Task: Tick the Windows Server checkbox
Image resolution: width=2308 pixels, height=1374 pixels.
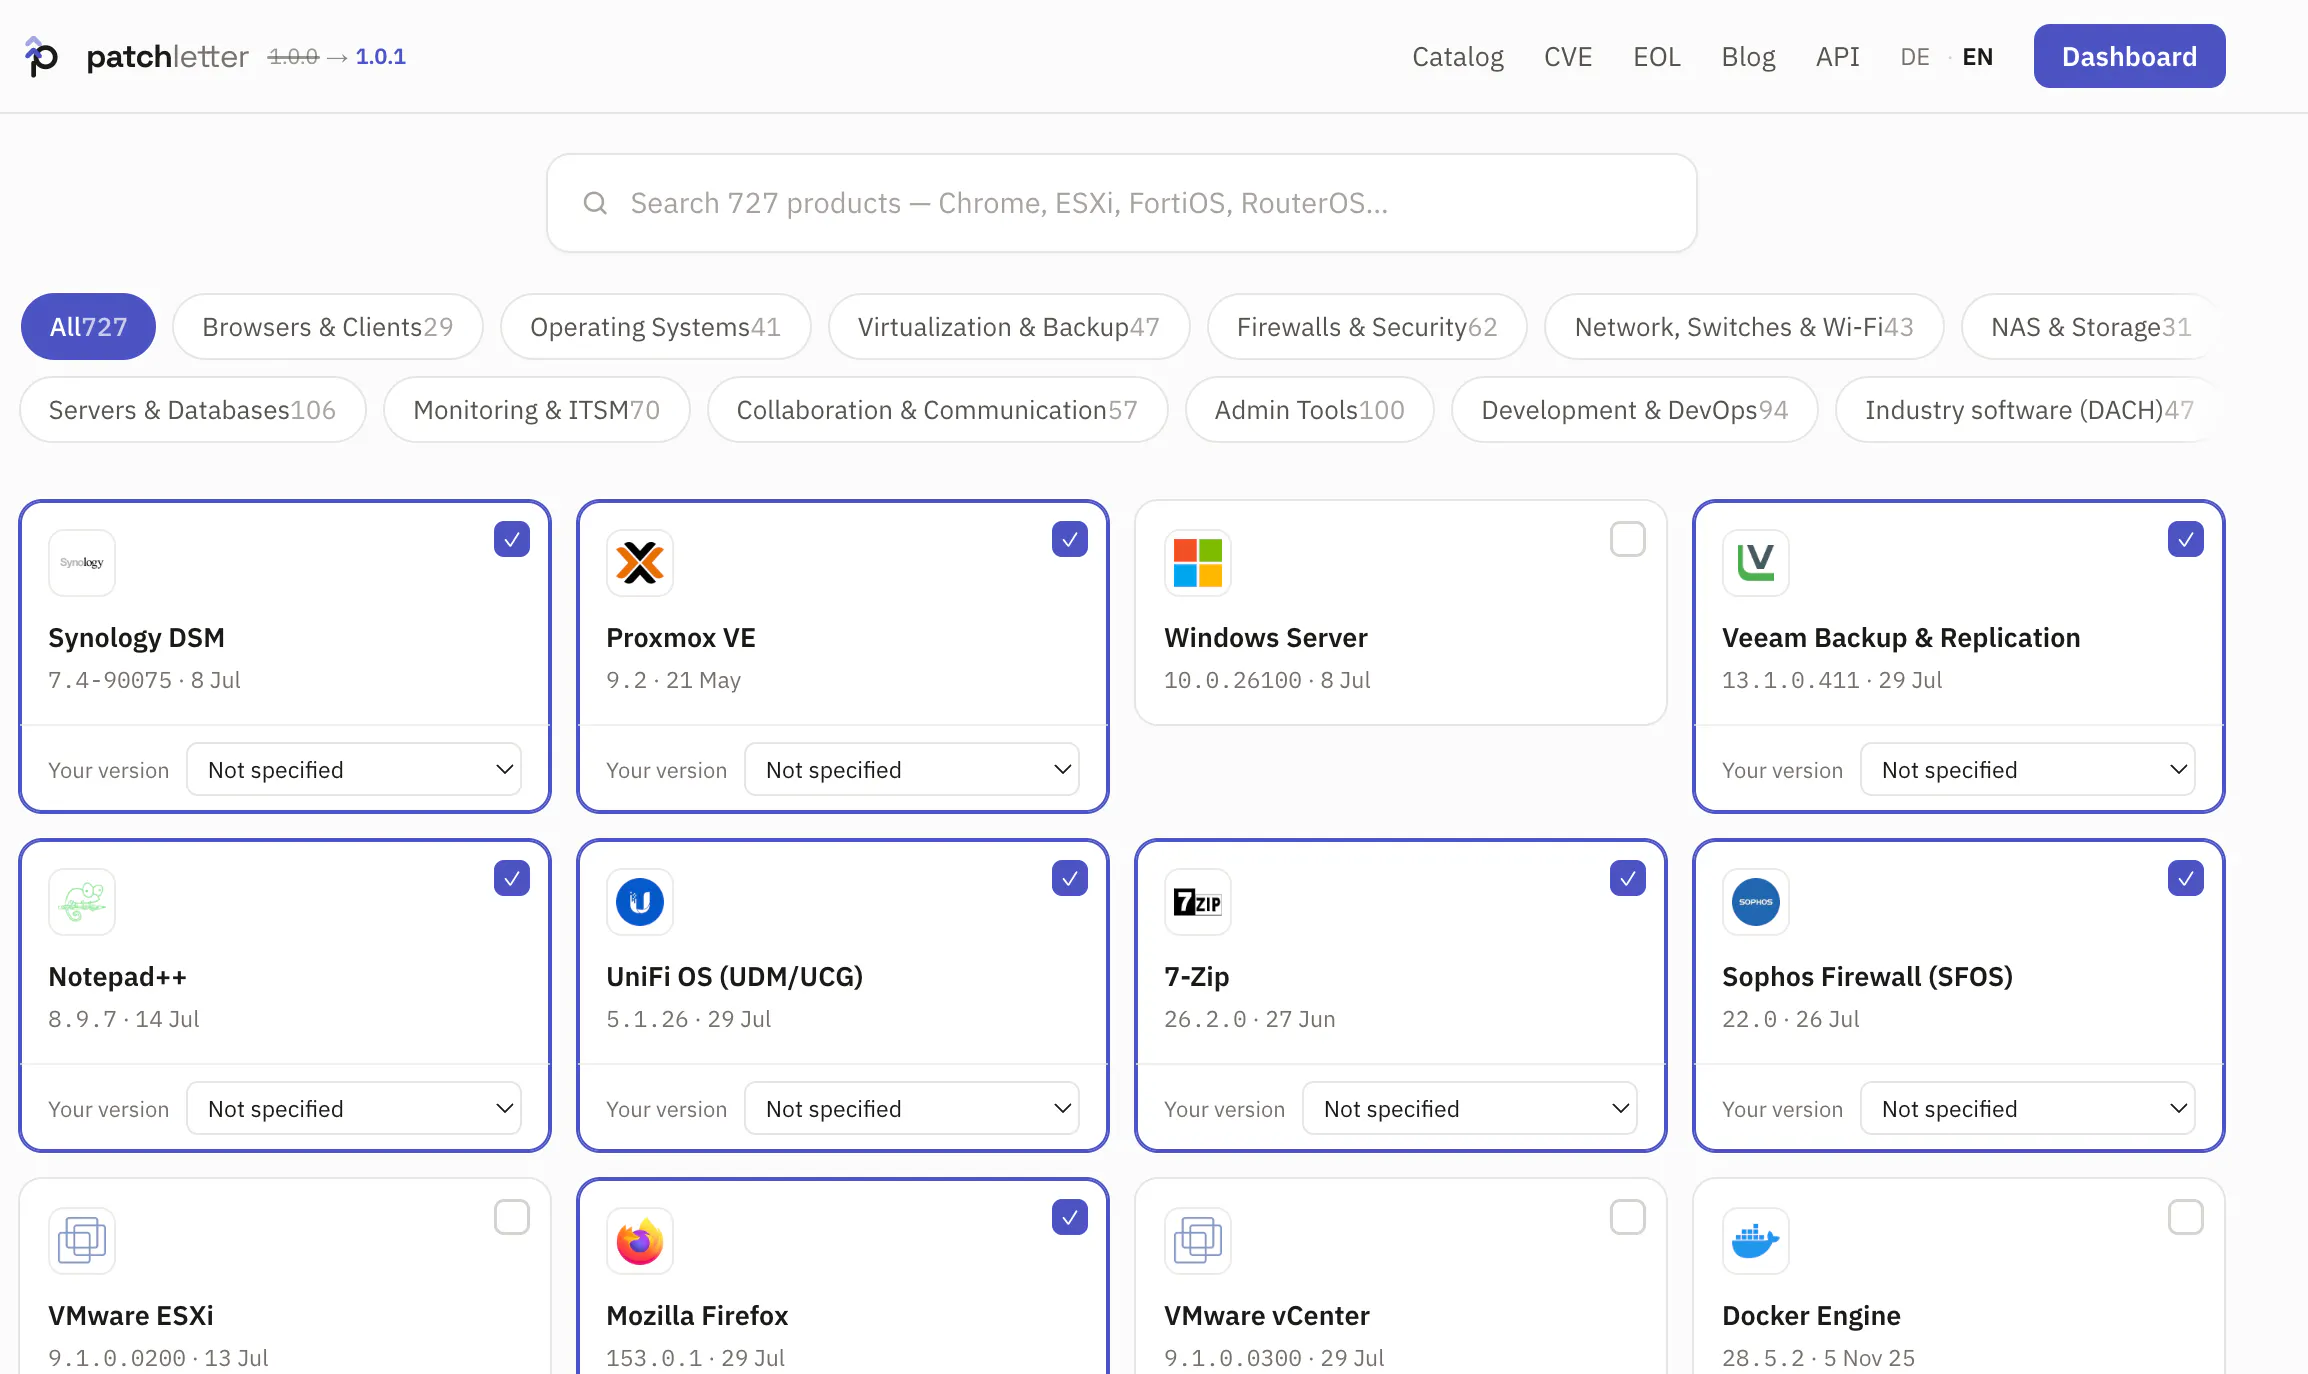Action: click(1628, 539)
